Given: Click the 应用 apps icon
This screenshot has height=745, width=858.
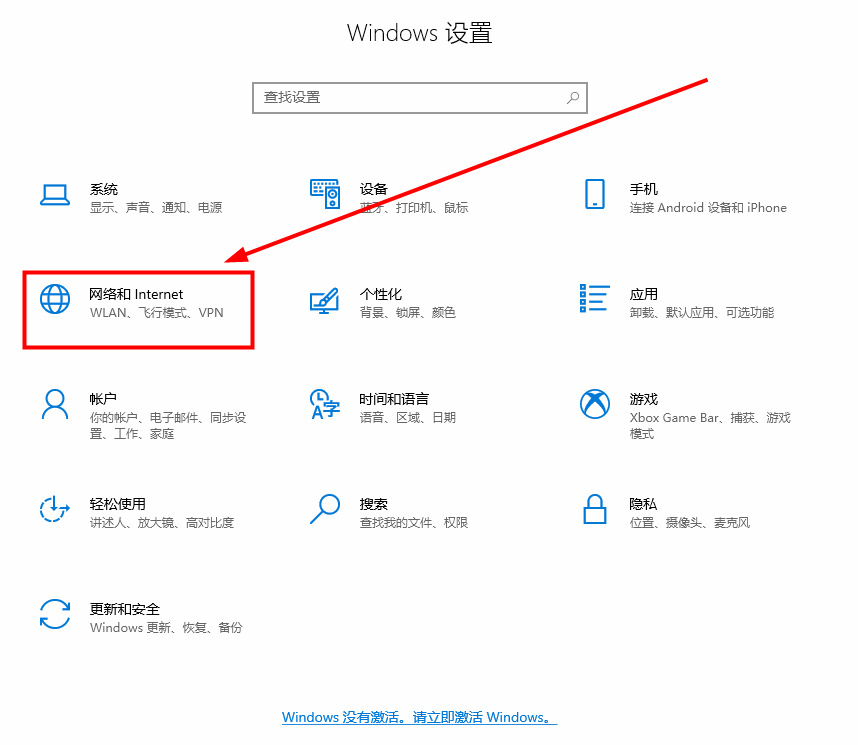Looking at the screenshot, I should [x=594, y=299].
